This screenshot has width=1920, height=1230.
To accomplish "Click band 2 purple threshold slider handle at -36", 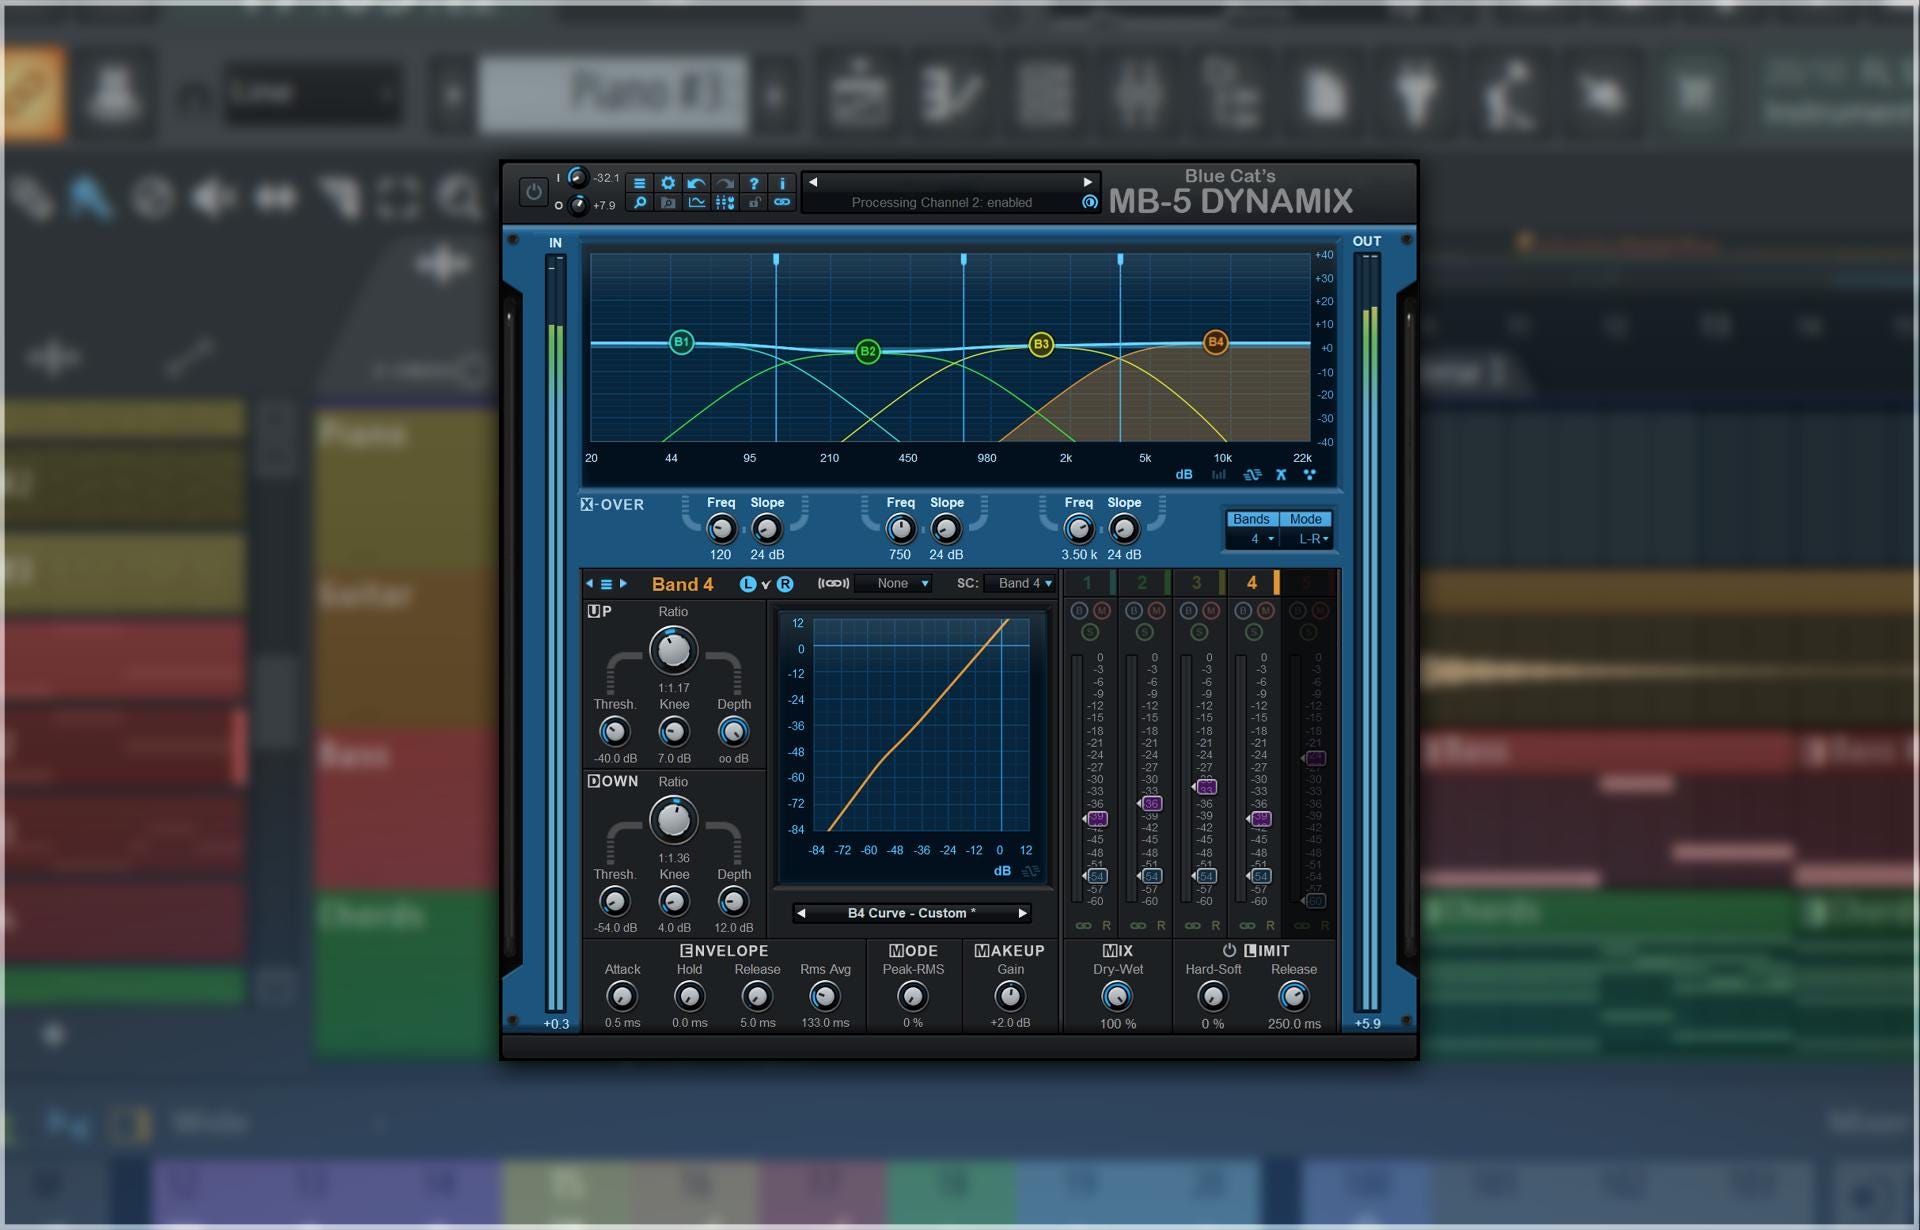I will pyautogui.click(x=1150, y=803).
